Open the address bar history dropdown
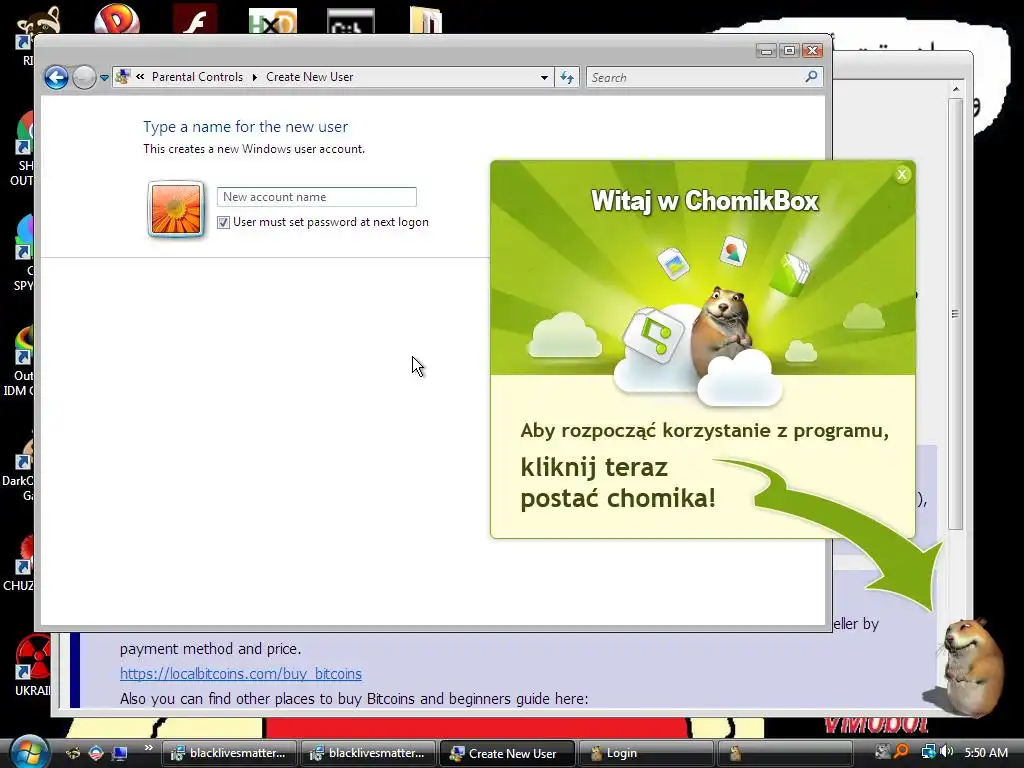 click(x=544, y=78)
